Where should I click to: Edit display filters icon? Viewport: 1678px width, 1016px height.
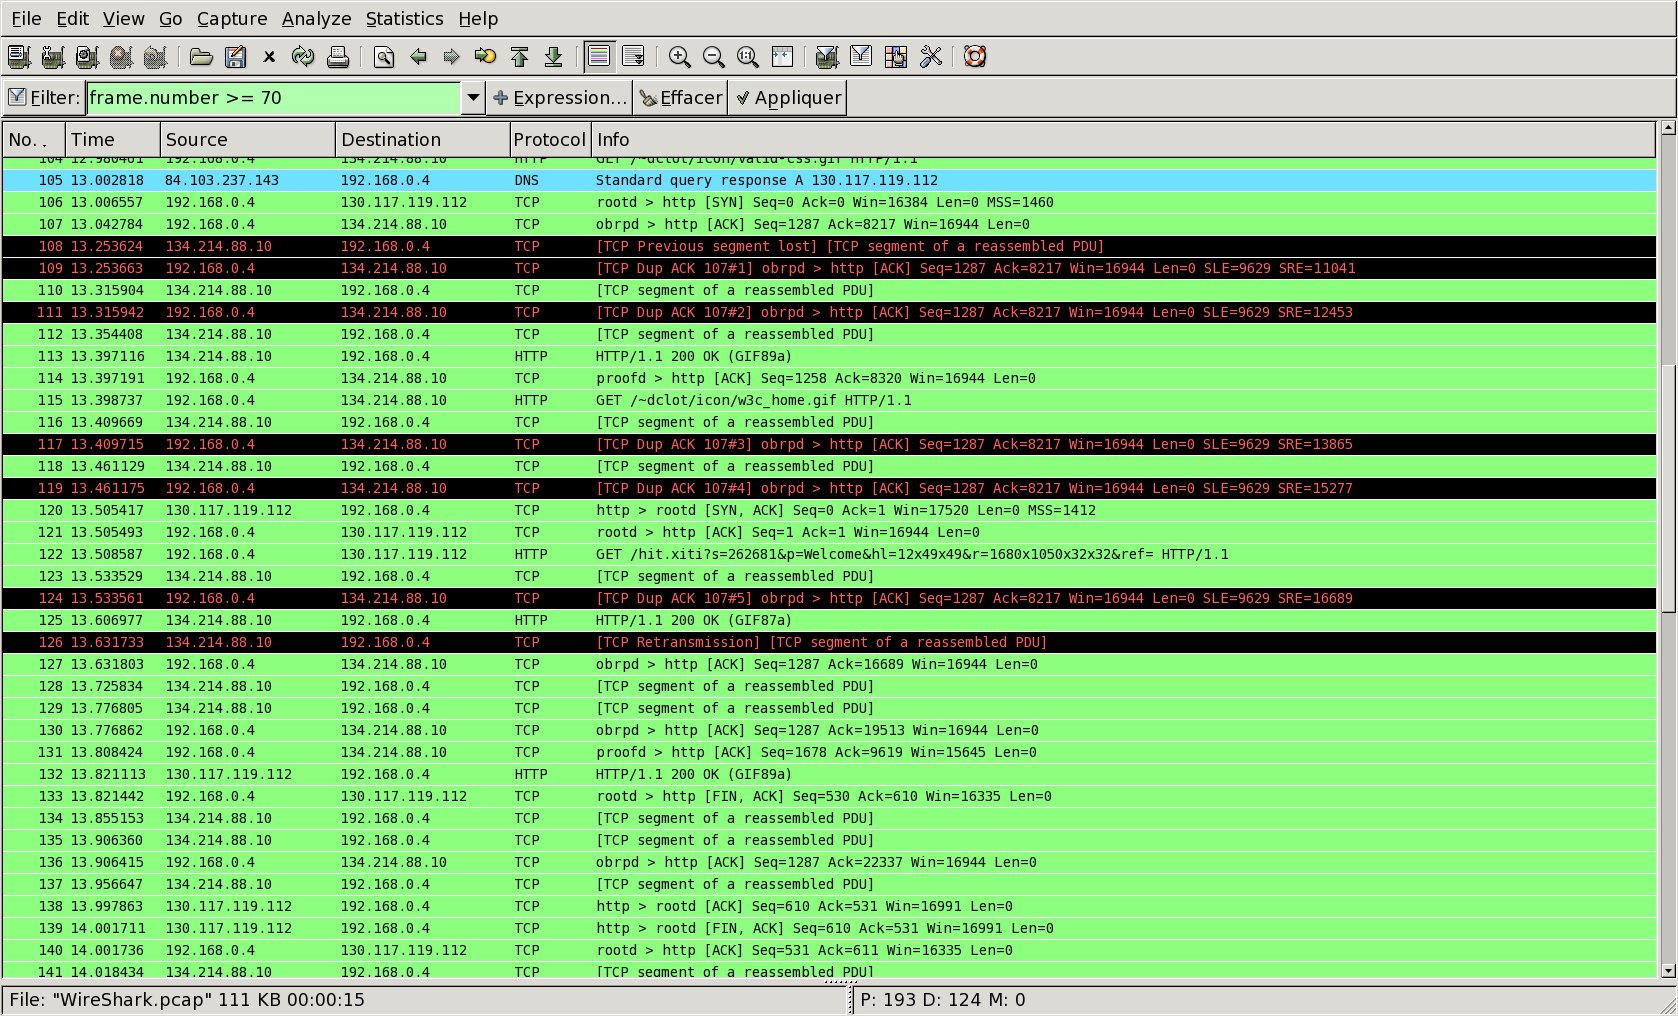point(861,57)
